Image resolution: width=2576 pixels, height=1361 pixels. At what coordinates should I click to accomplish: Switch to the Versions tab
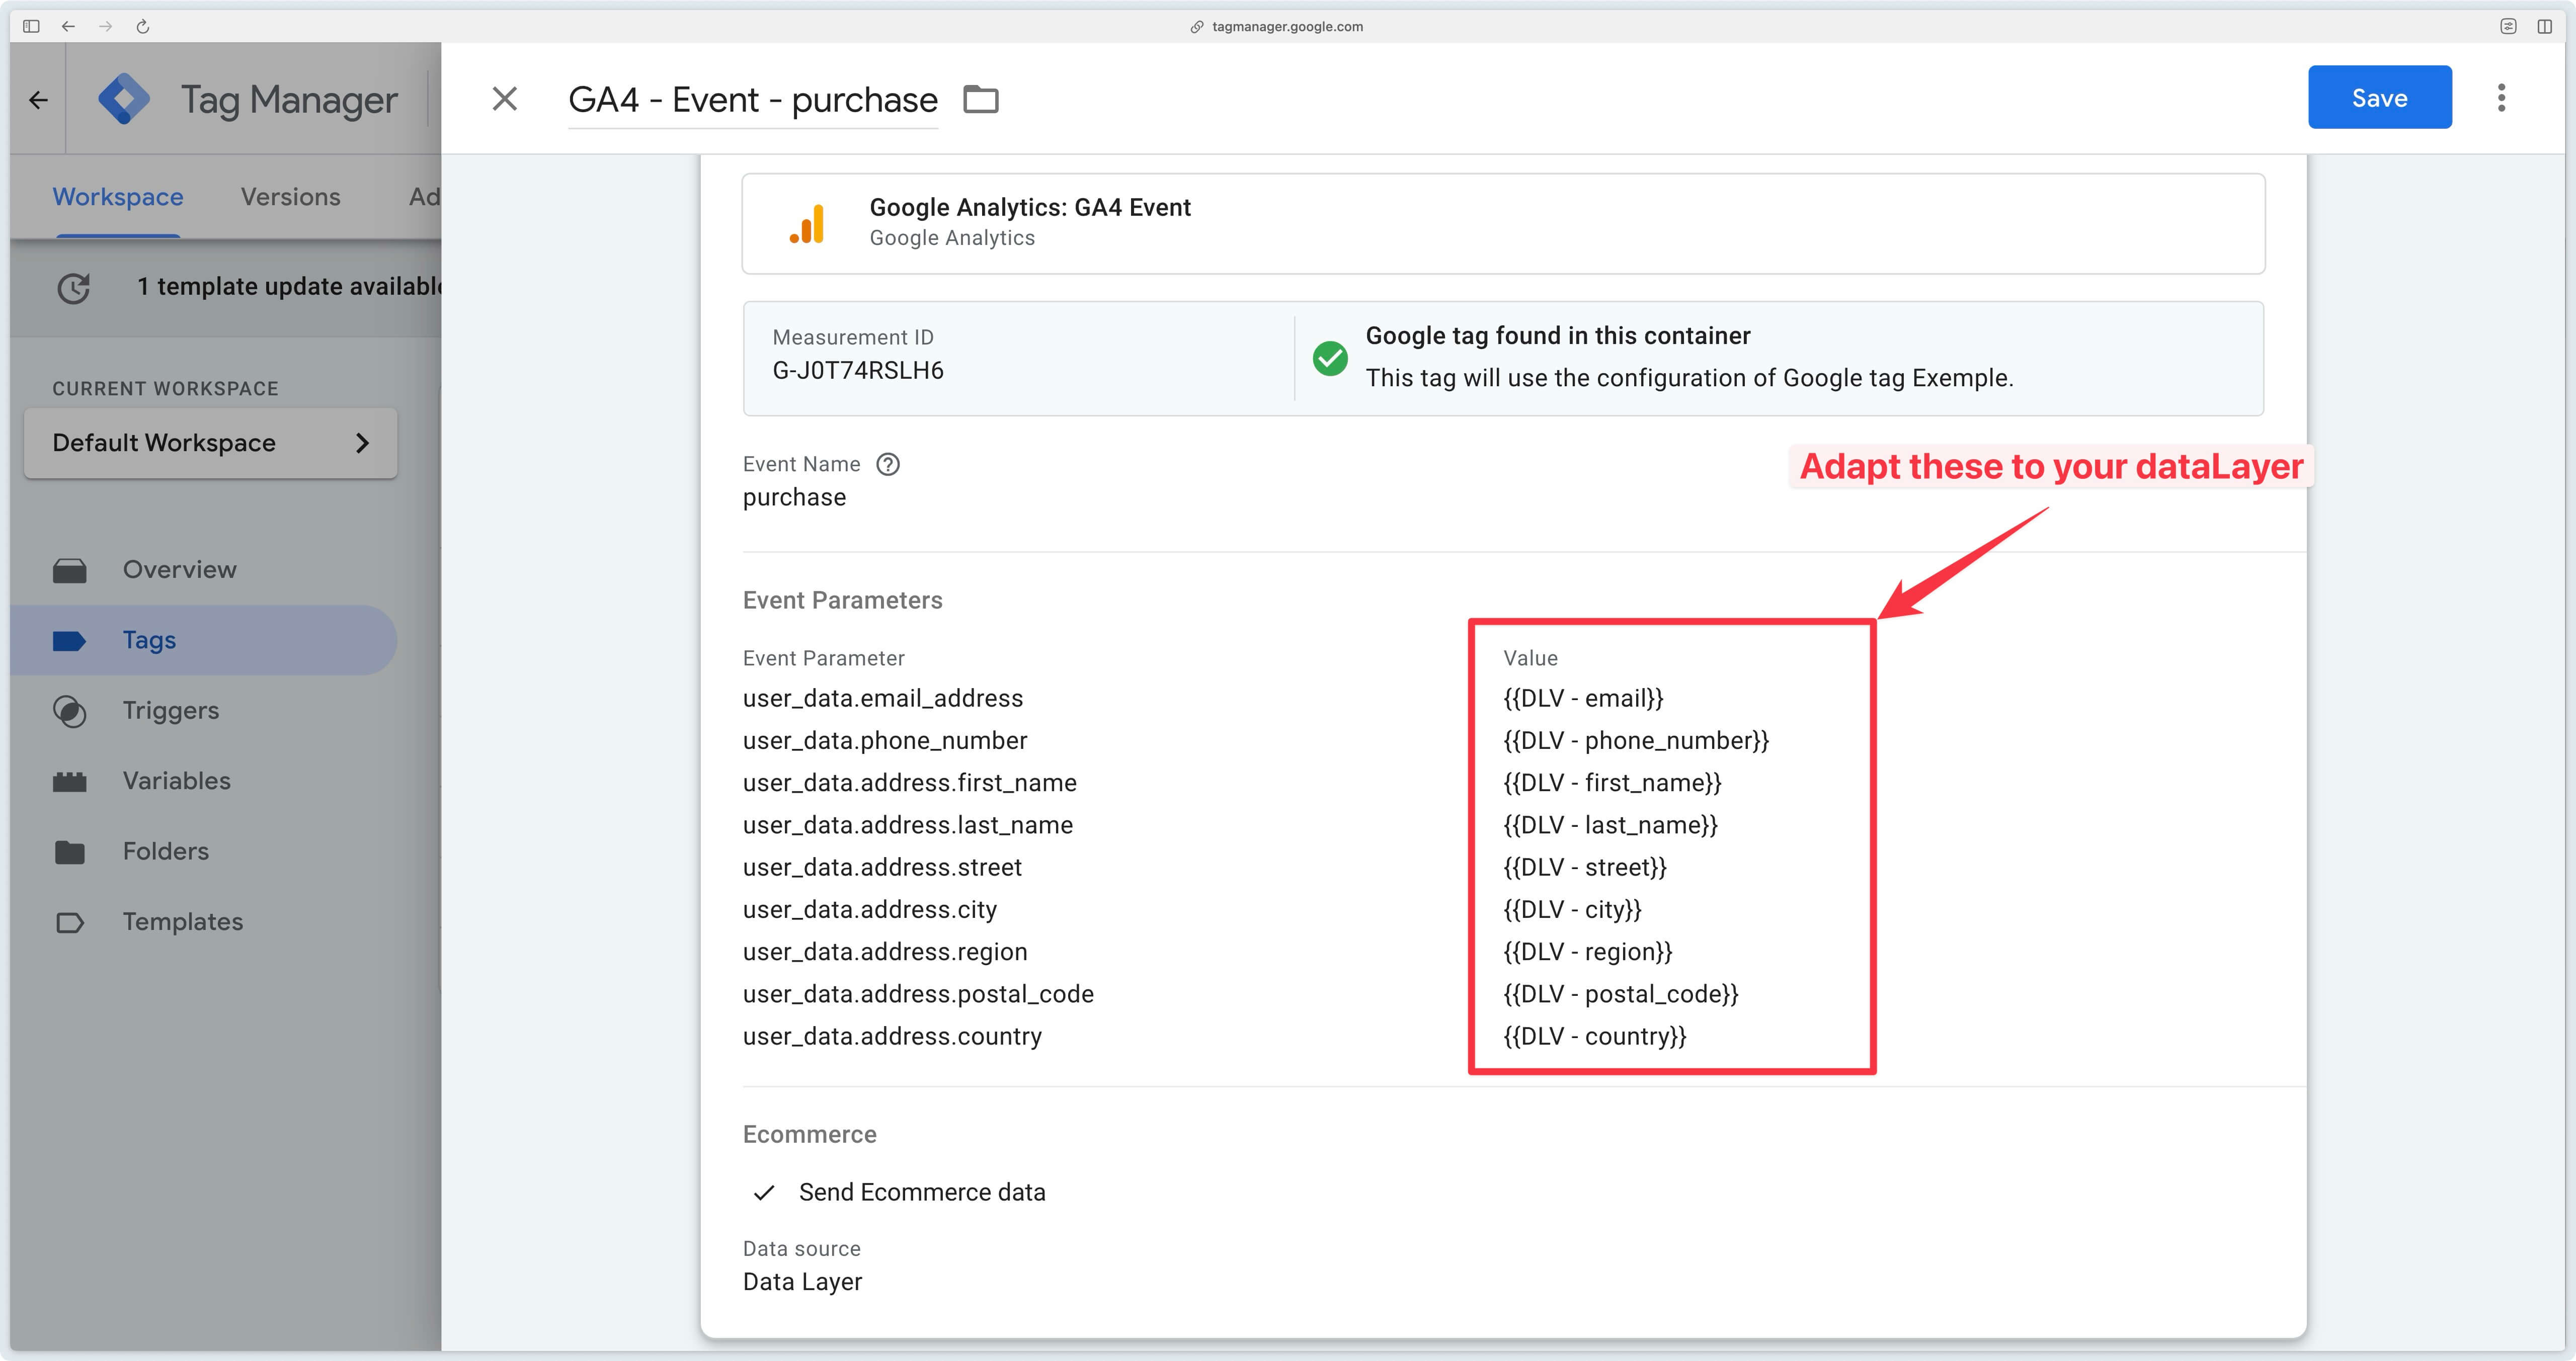[x=290, y=197]
